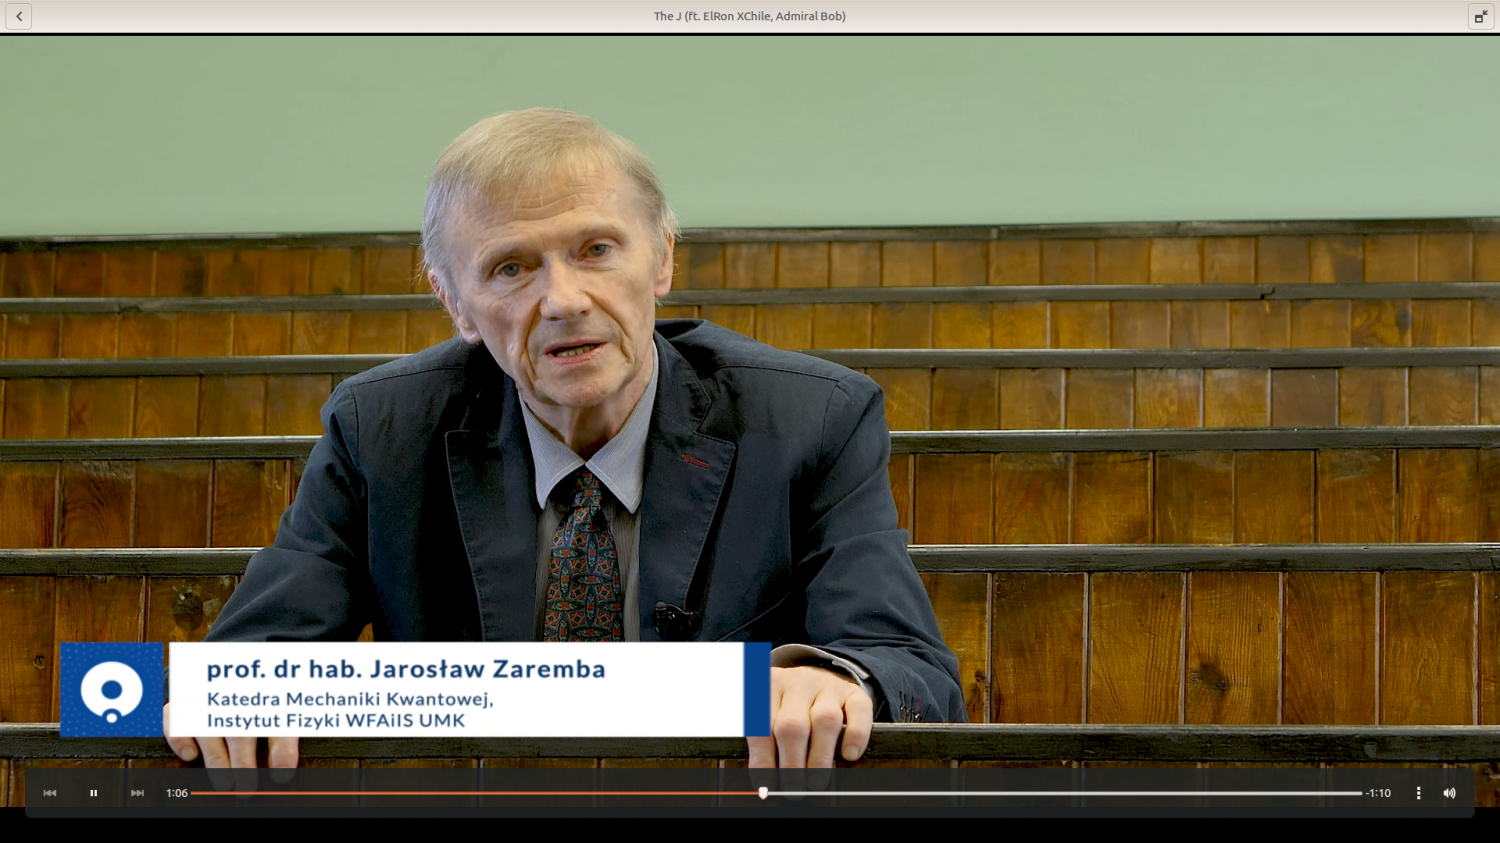1500x843 pixels.
Task: Go back using the header arrow button
Action: [18, 16]
